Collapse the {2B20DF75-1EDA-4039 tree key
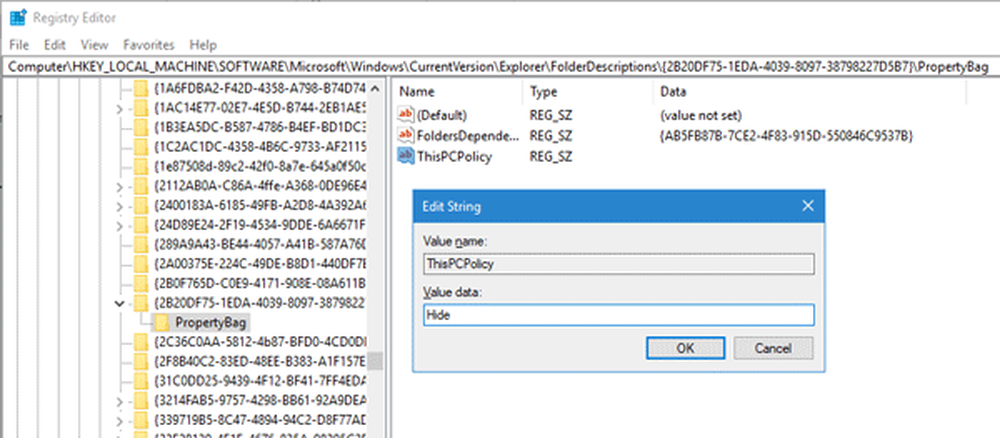Viewport: 1000px width, 438px height. [121, 302]
